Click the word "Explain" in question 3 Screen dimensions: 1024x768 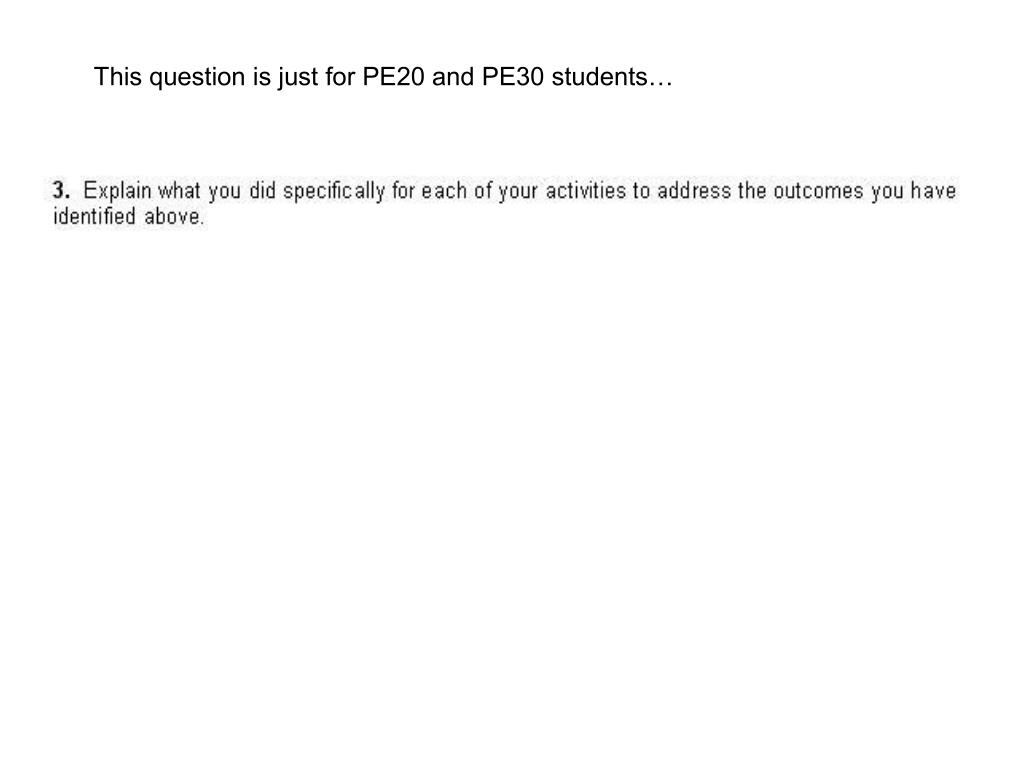click(118, 191)
